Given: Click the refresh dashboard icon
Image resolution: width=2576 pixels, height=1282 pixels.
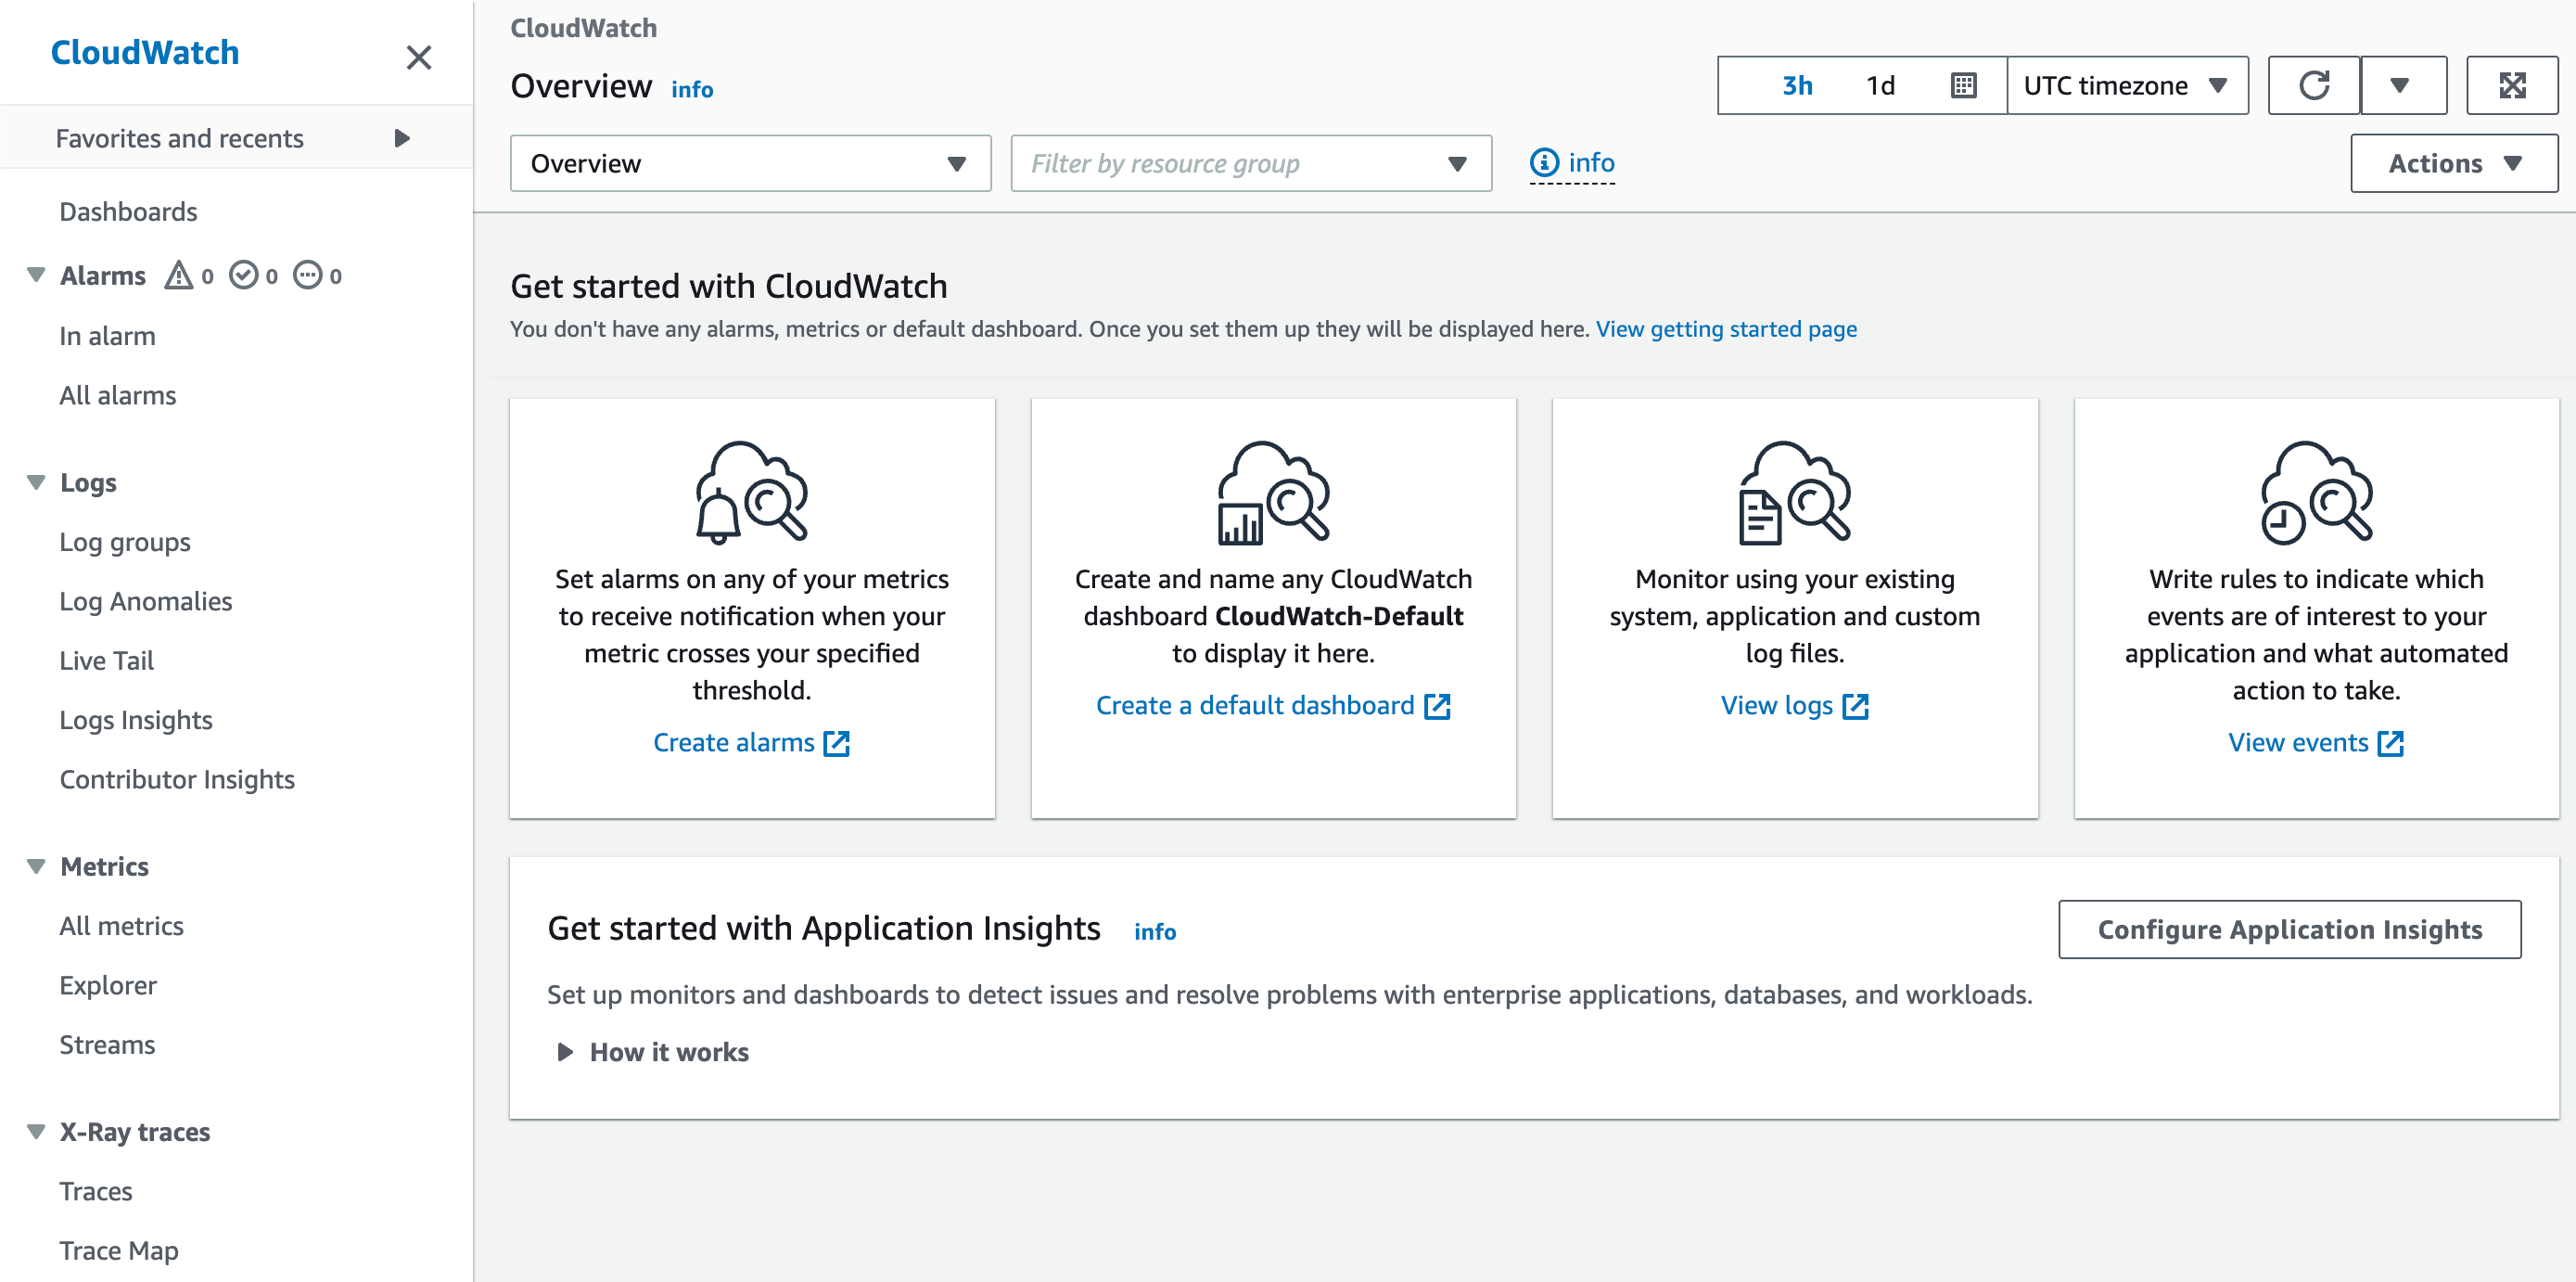Looking at the screenshot, I should [x=2313, y=86].
